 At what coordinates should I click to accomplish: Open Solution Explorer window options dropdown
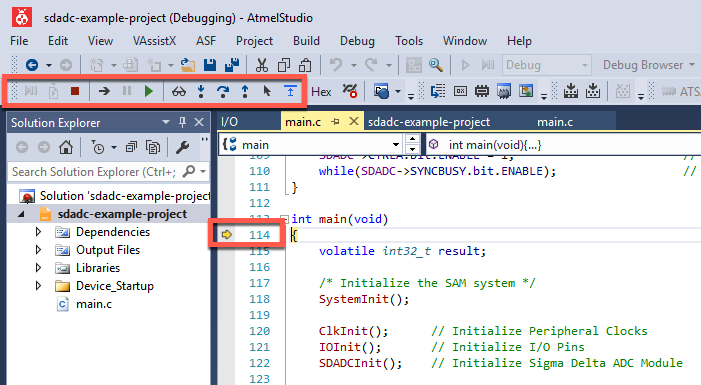(x=166, y=122)
